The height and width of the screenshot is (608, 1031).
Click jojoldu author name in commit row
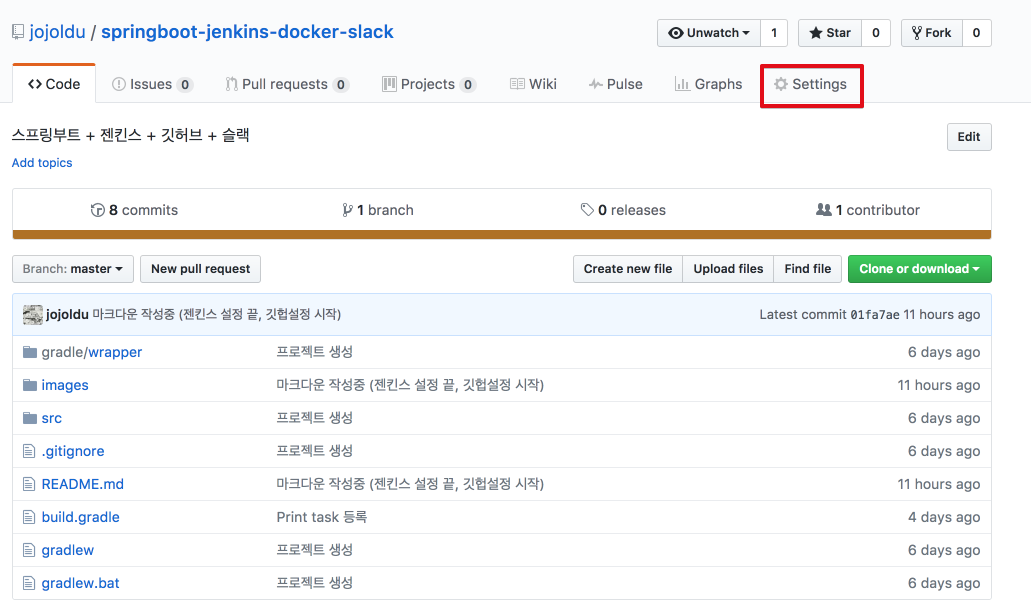[x=67, y=315]
